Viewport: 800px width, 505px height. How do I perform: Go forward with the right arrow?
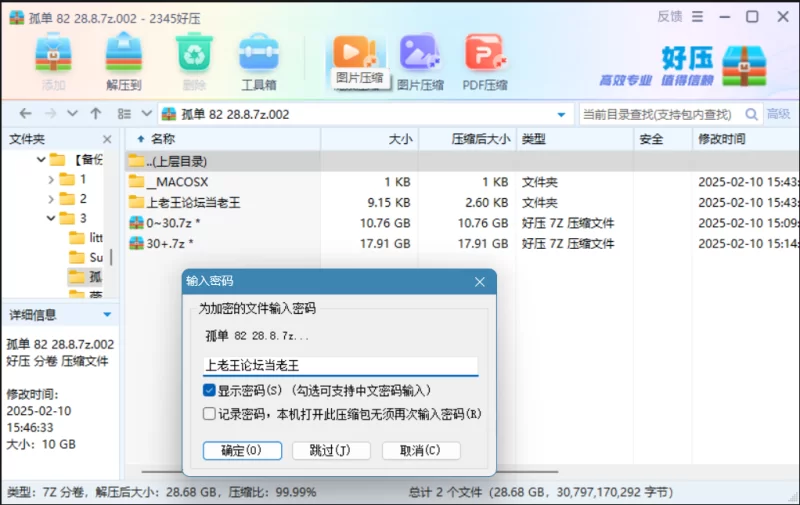(50, 114)
